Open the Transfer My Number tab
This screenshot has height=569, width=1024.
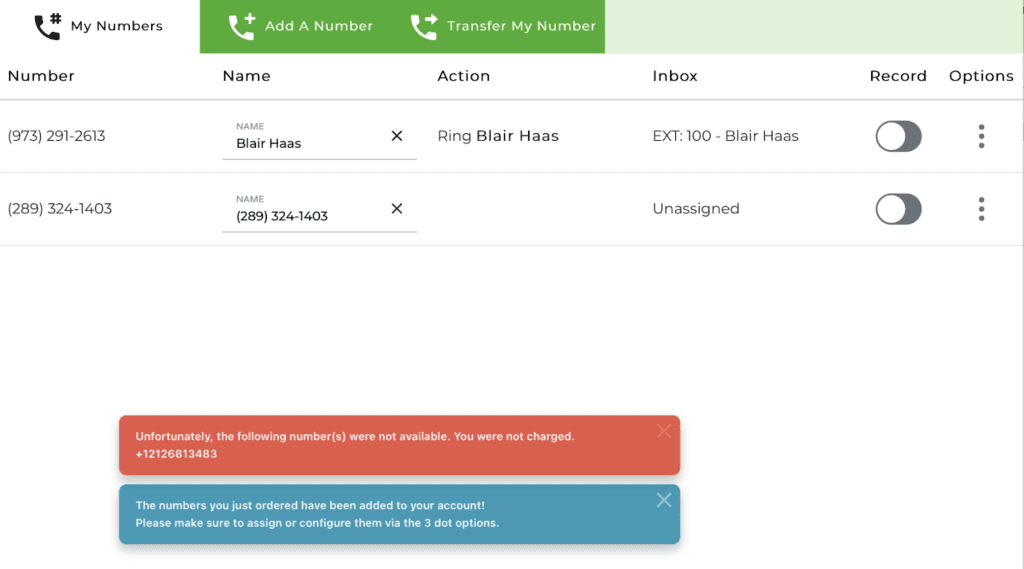tap(503, 26)
